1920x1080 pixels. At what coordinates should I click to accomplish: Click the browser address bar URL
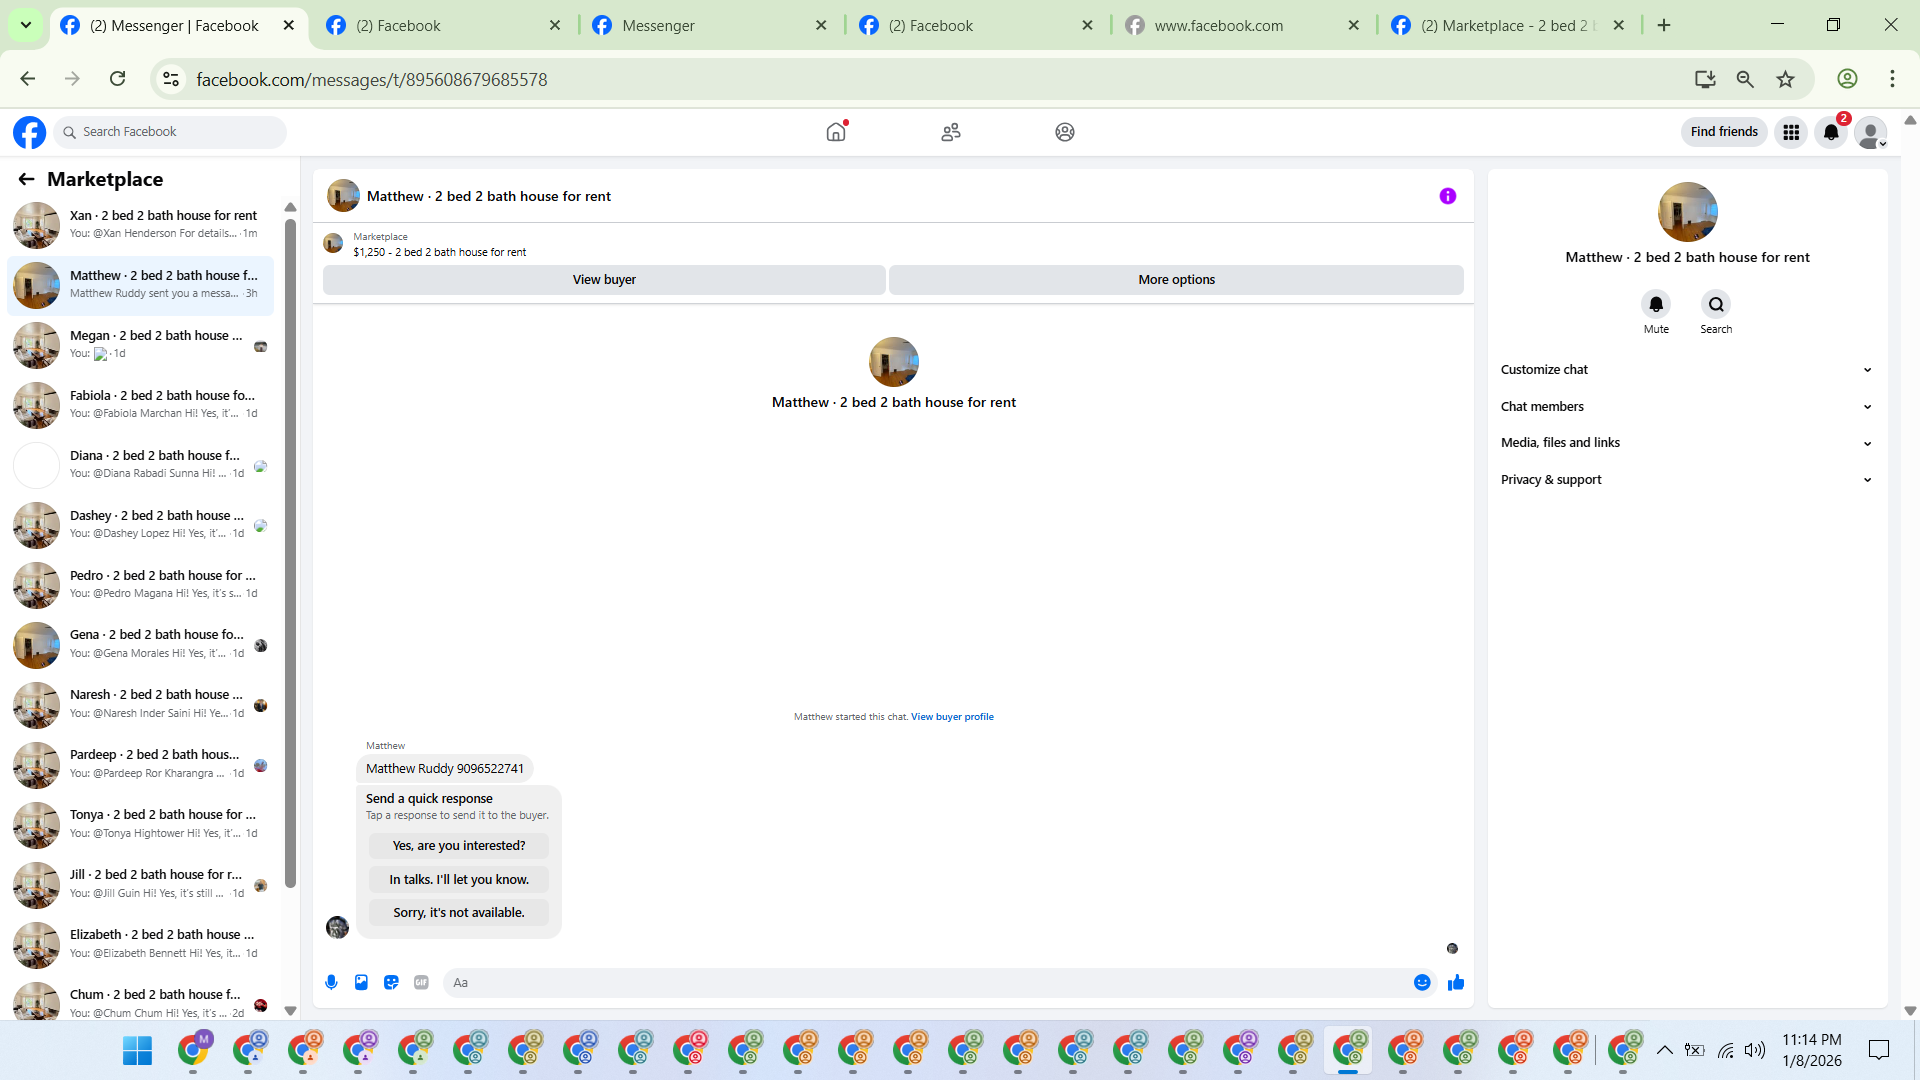[372, 79]
